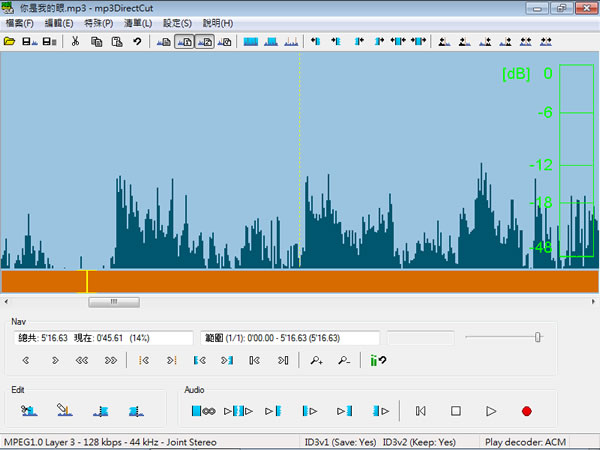600x450 pixels.
Task: Click the horizontal scrollbar thumb under waveform
Action: (114, 302)
